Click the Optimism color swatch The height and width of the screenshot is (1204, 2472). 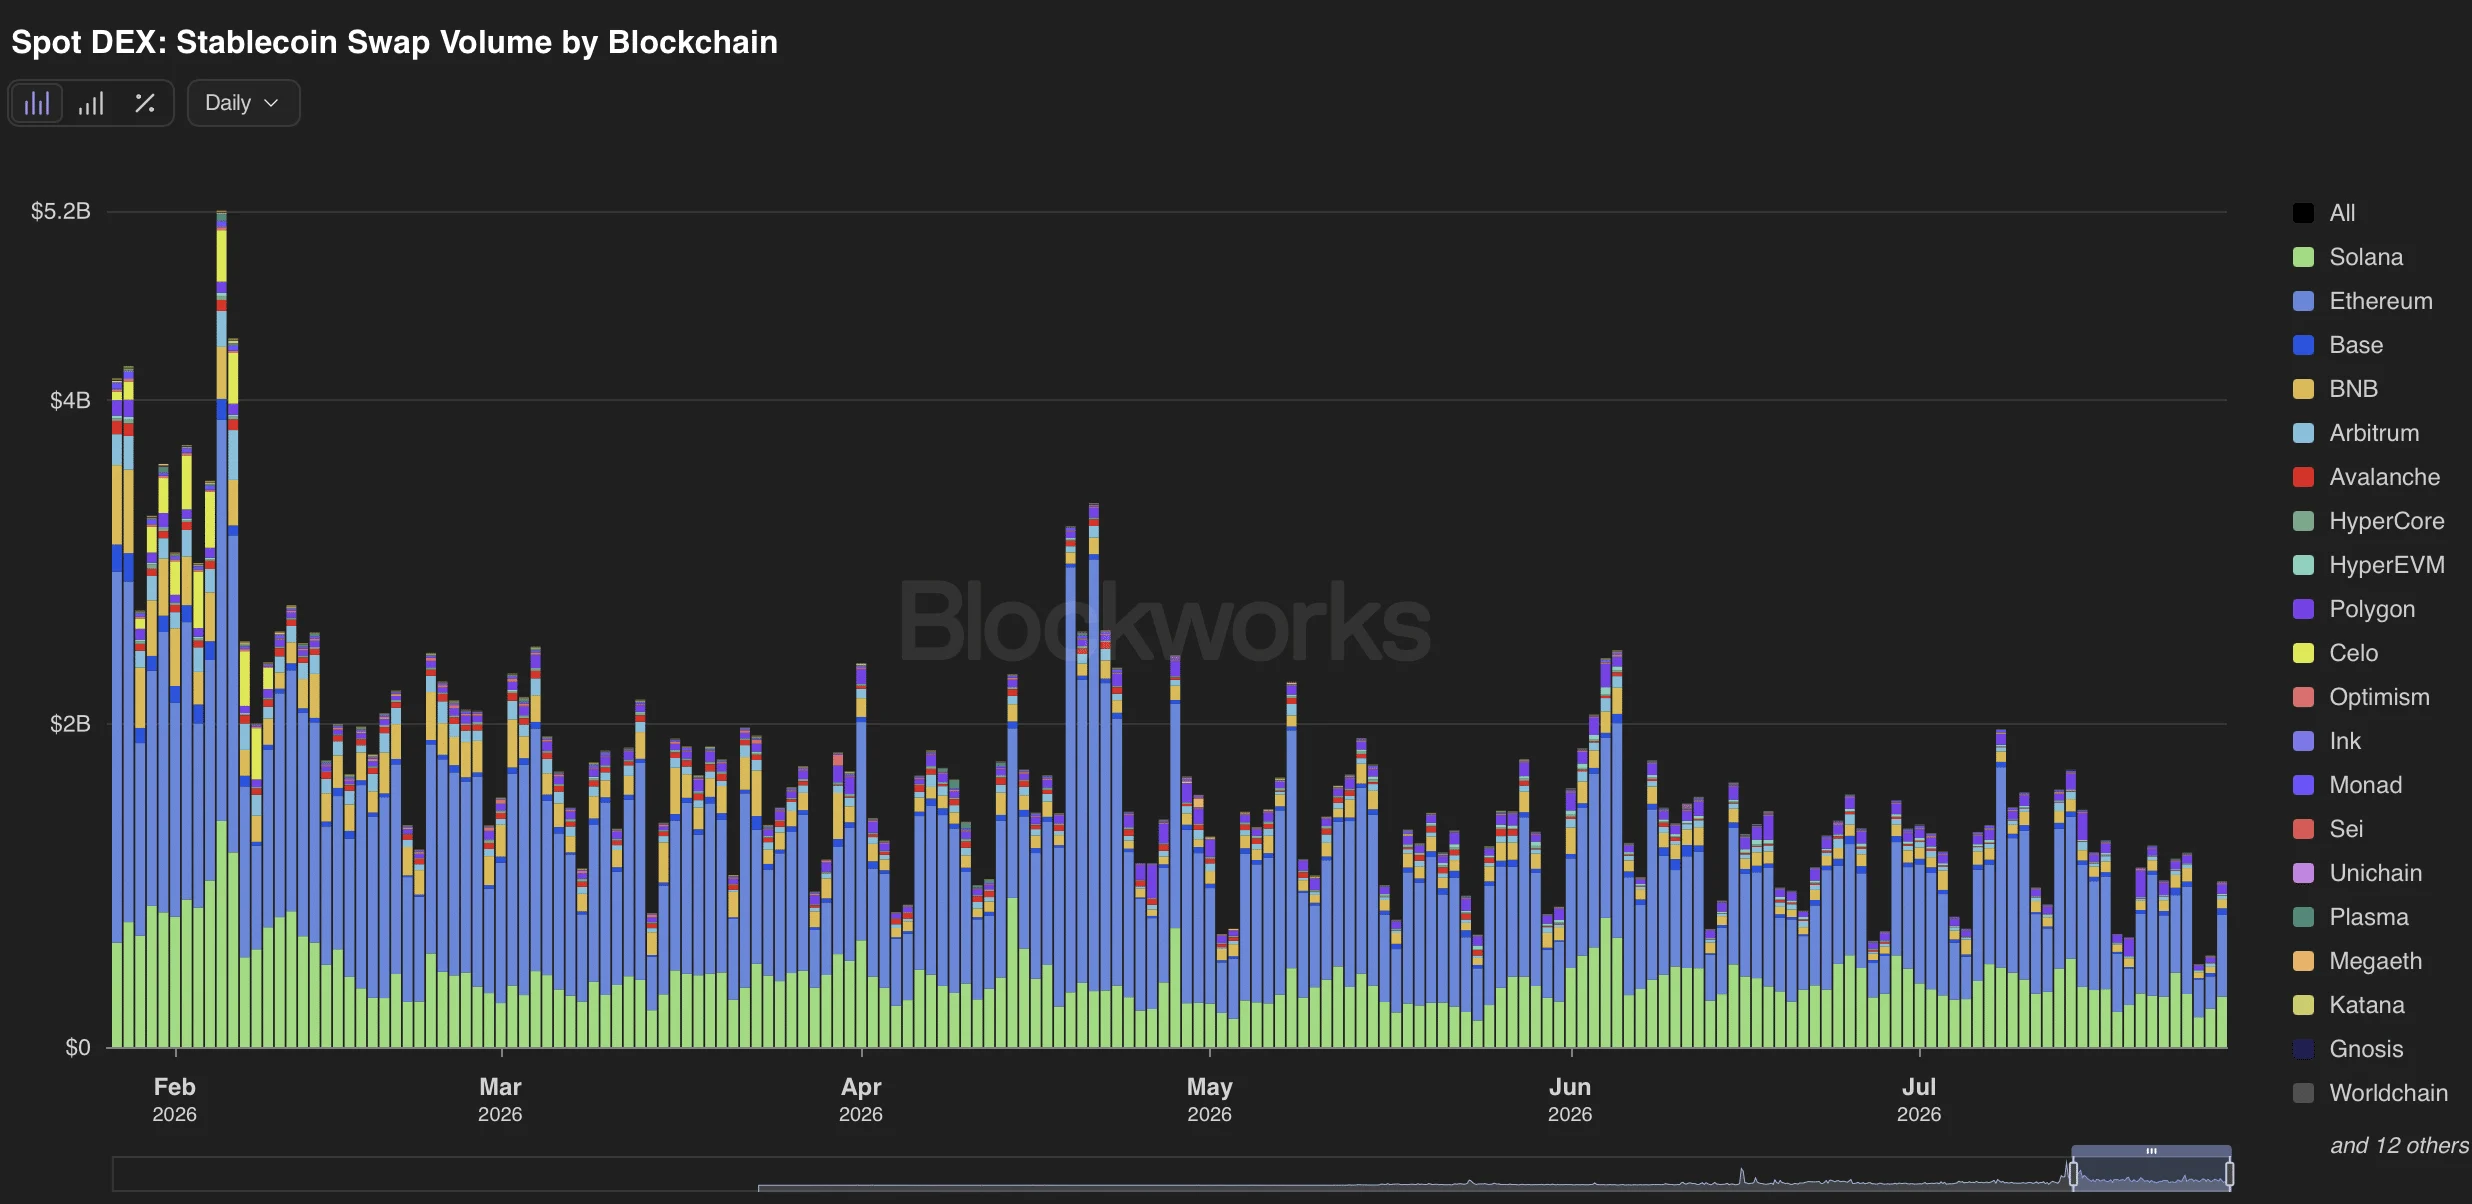pyautogui.click(x=2303, y=697)
